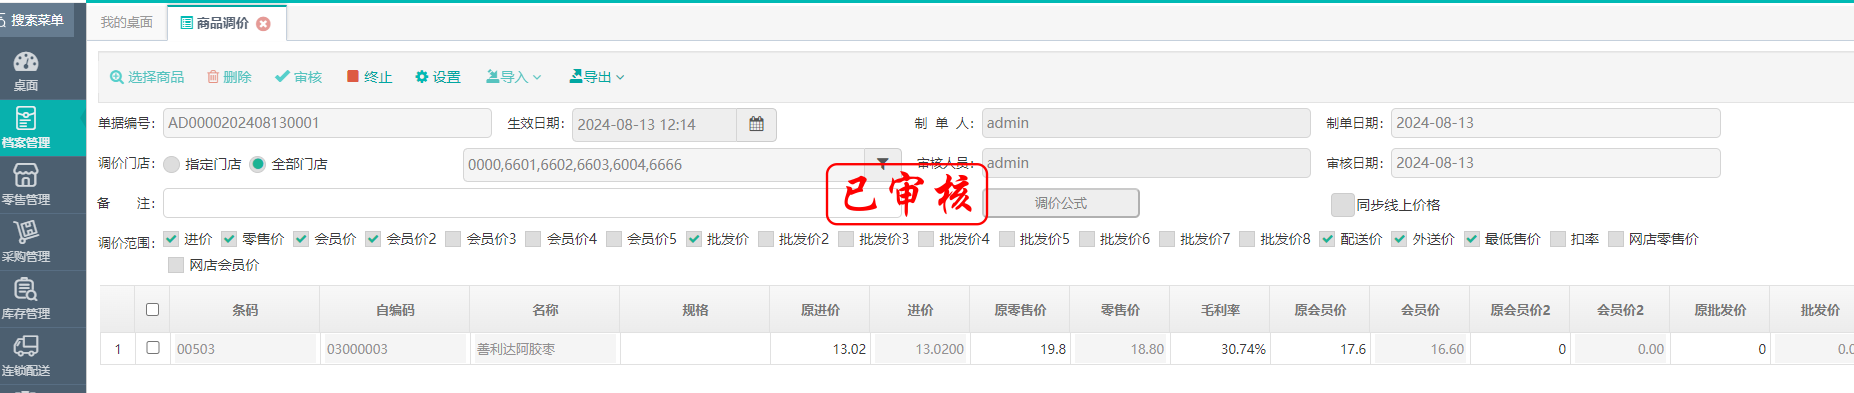Open the store list dropdown arrow
Viewport: 1854px width, 393px height.
pos(883,163)
